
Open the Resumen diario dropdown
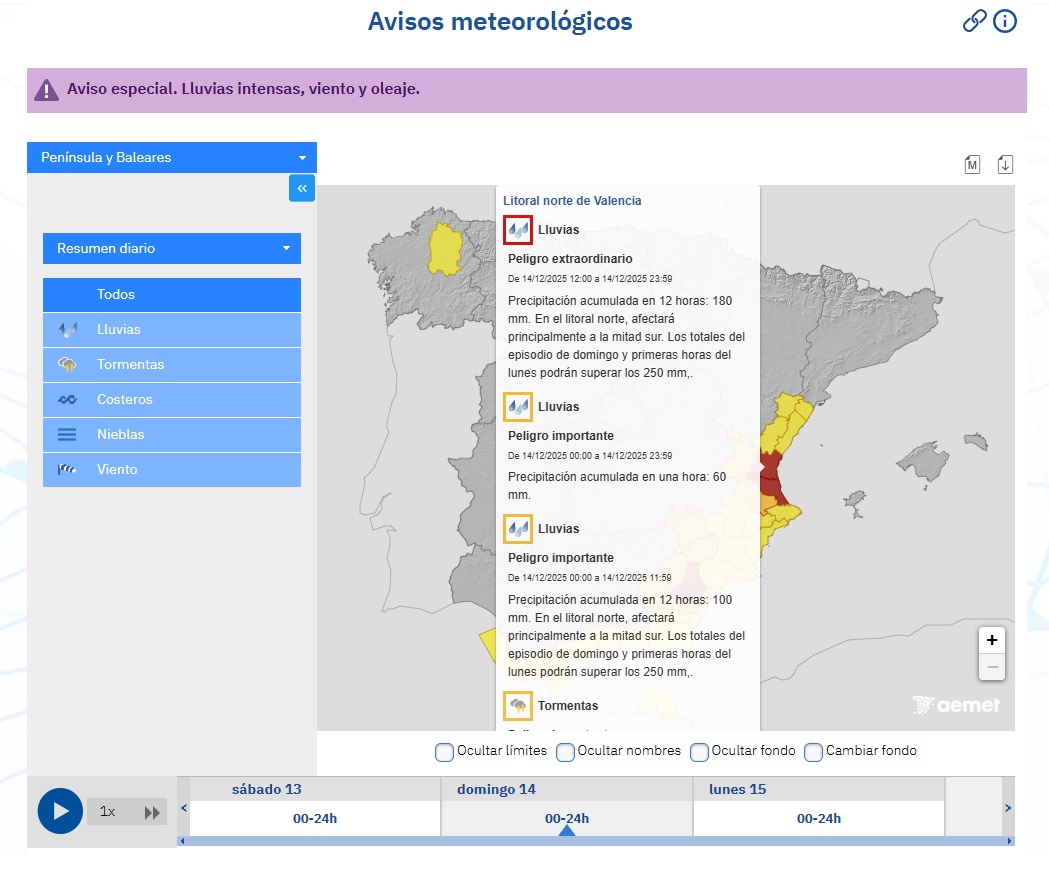(171, 248)
